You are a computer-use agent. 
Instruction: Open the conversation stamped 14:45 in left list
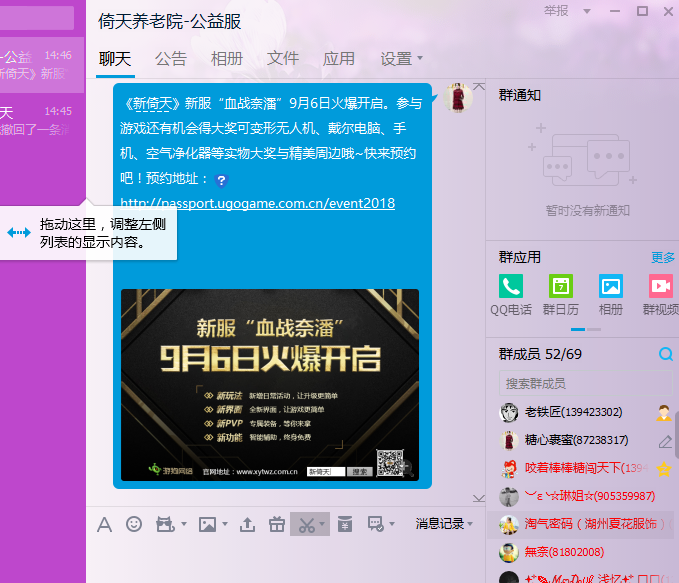tap(42, 121)
